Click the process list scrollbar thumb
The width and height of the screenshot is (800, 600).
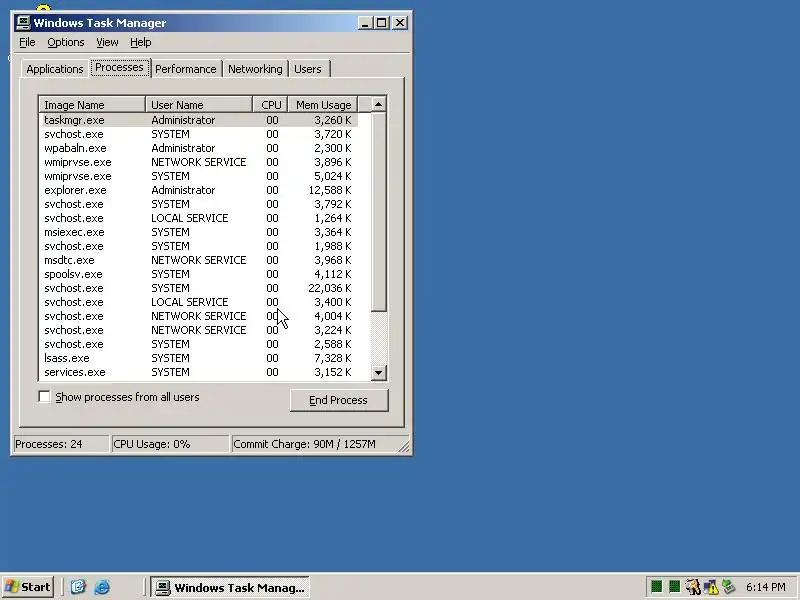[378, 212]
